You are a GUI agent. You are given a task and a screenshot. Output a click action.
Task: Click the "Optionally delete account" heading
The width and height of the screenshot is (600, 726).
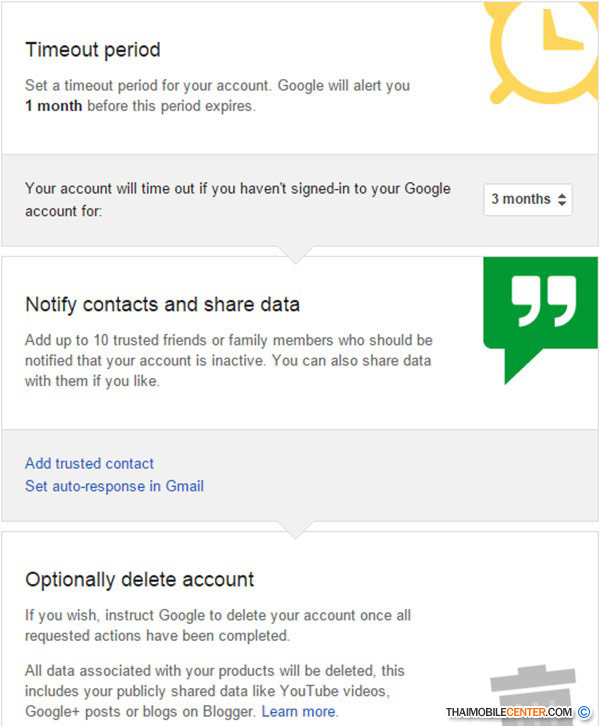[x=139, y=579]
